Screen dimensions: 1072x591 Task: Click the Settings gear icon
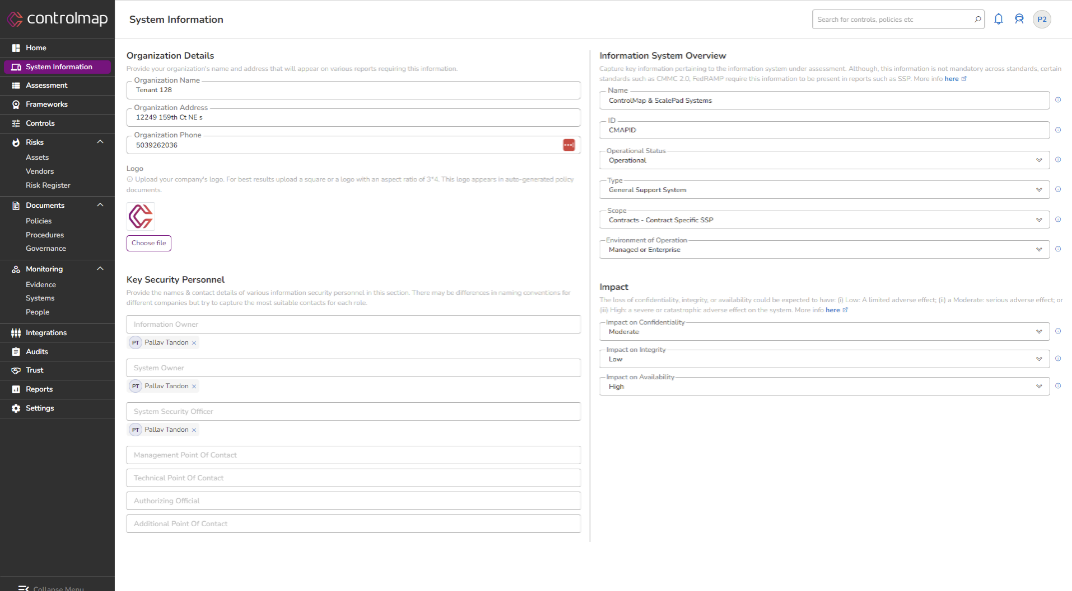click(x=14, y=408)
